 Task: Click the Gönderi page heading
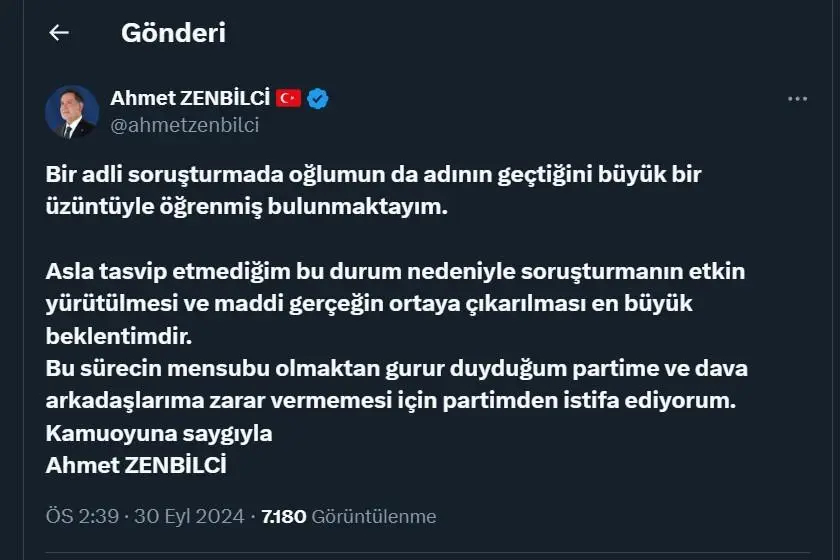click(x=173, y=32)
